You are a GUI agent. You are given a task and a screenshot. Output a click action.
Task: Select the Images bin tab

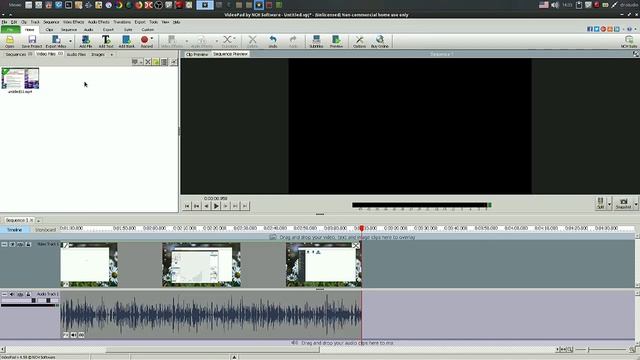[98, 54]
